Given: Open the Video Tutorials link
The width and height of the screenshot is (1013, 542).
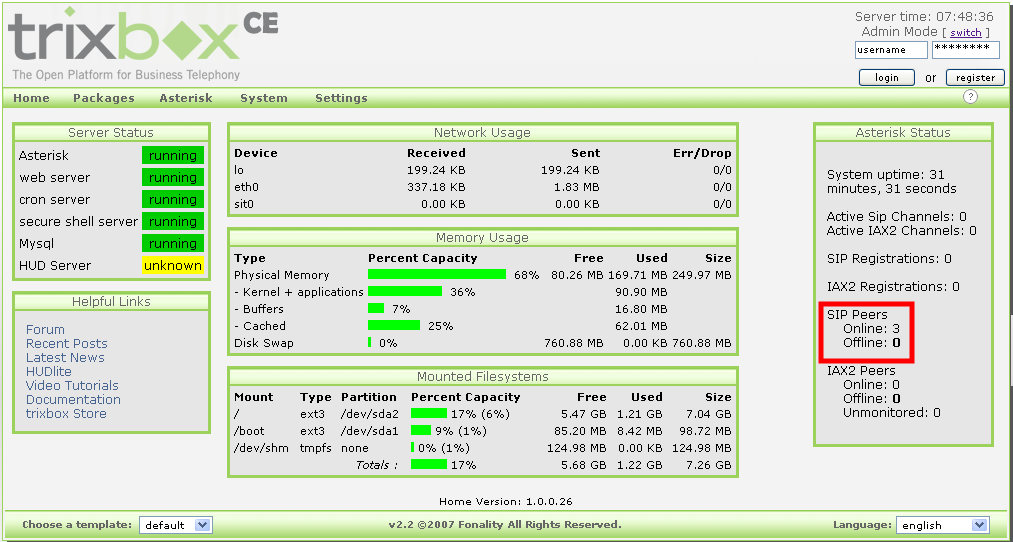Looking at the screenshot, I should (x=72, y=386).
